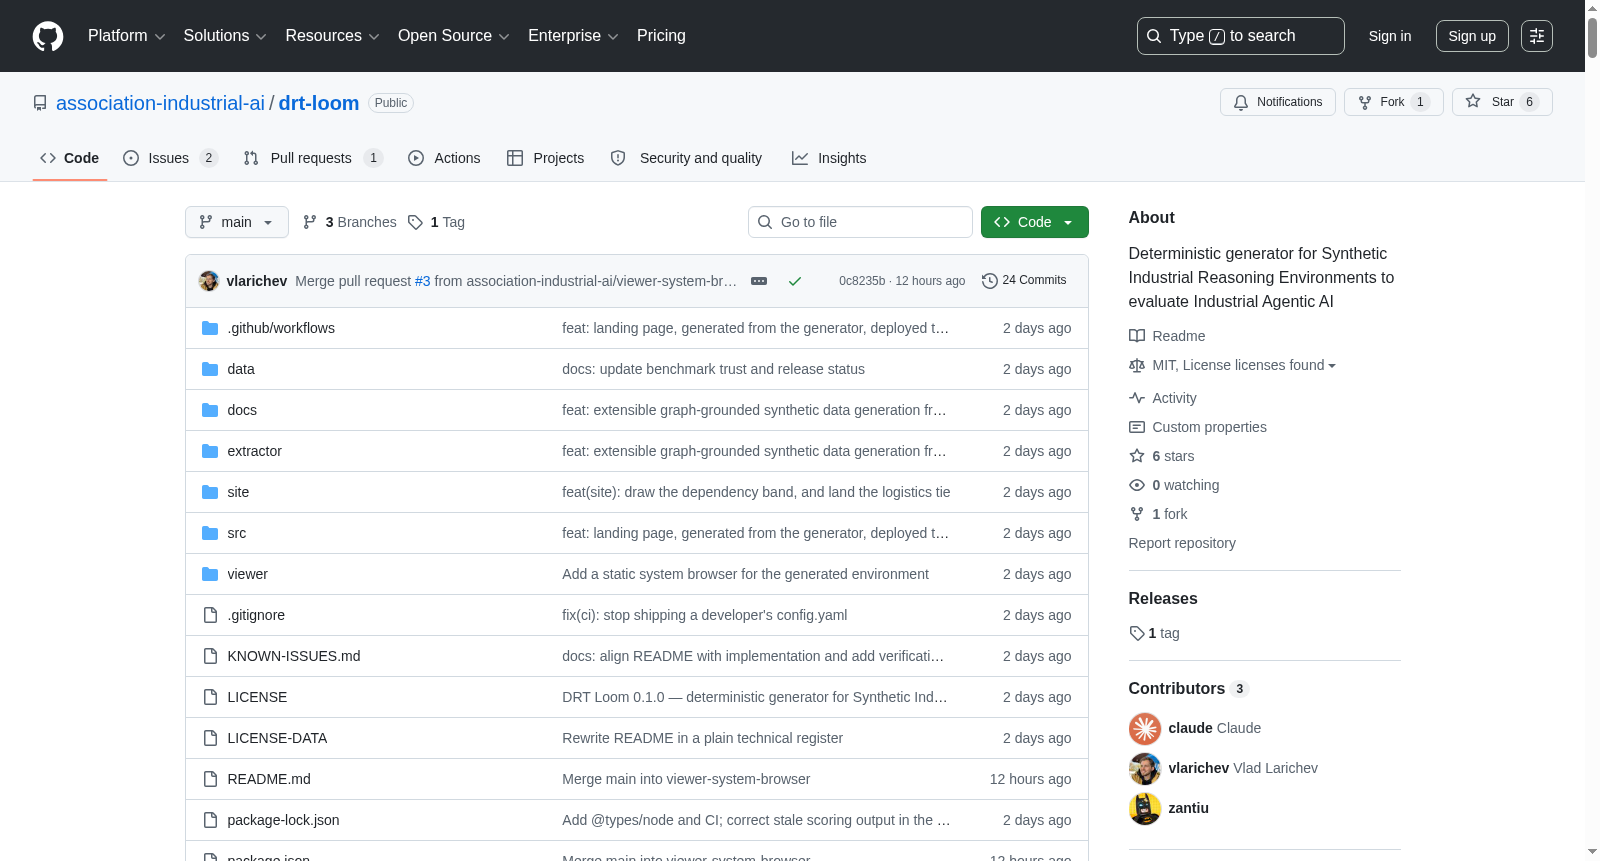Screen dimensions: 1600x861
Task: Click the tag icon under Releases
Action: (1137, 633)
